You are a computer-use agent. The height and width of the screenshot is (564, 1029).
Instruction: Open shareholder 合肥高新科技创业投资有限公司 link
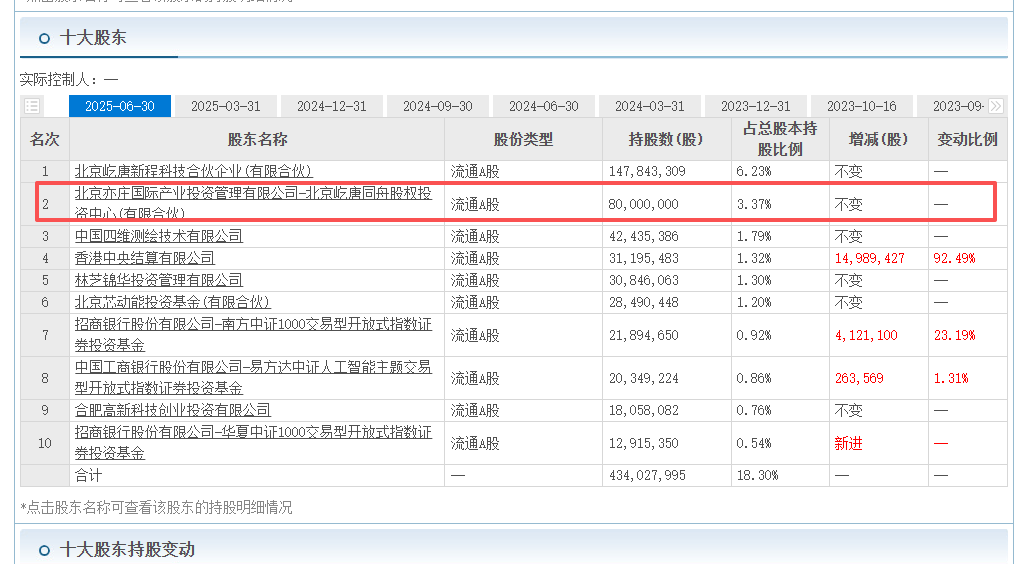point(172,410)
